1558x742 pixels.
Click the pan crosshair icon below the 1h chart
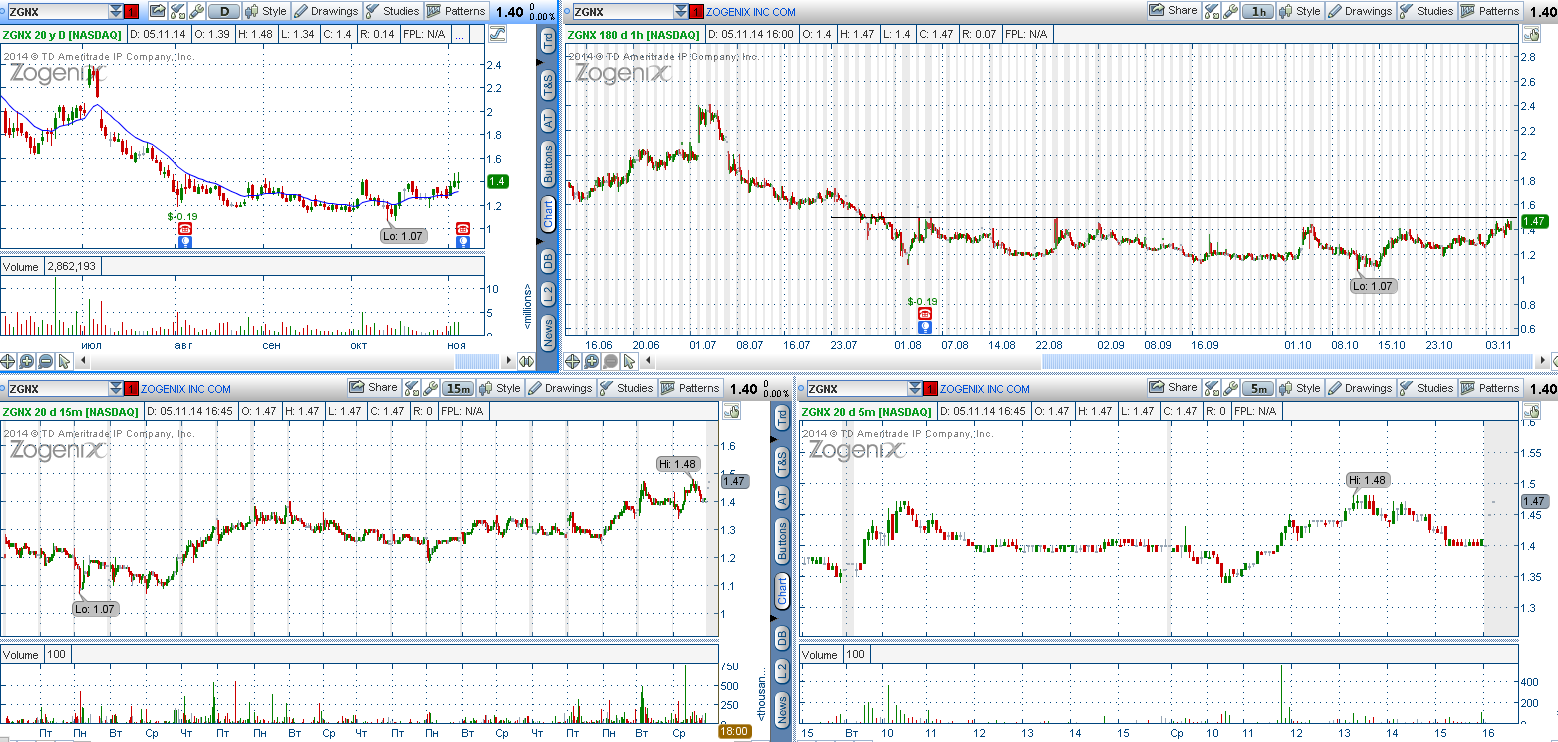coord(573,361)
